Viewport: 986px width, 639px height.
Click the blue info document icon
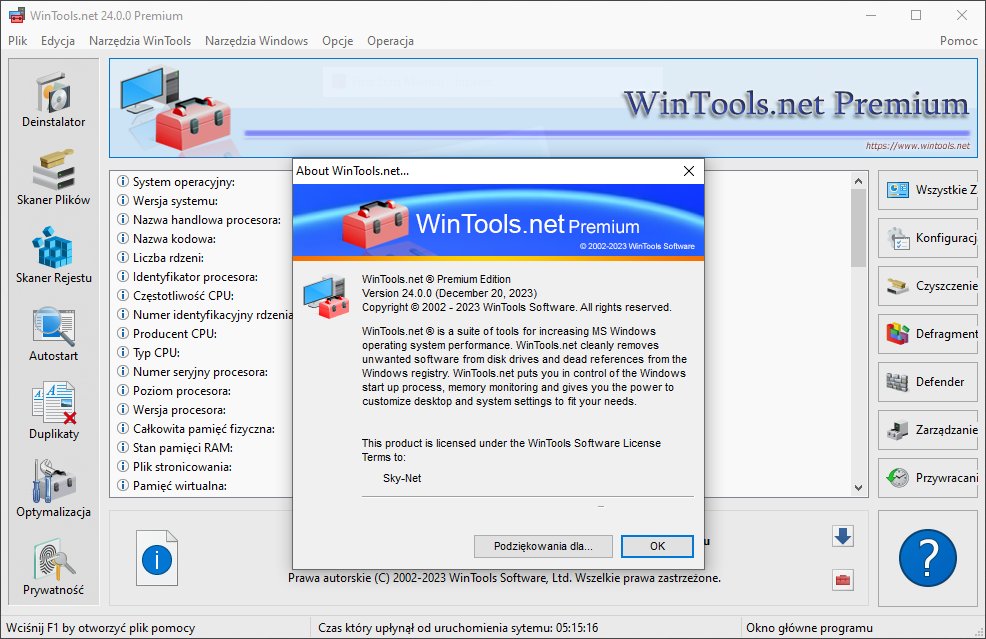coord(157,558)
